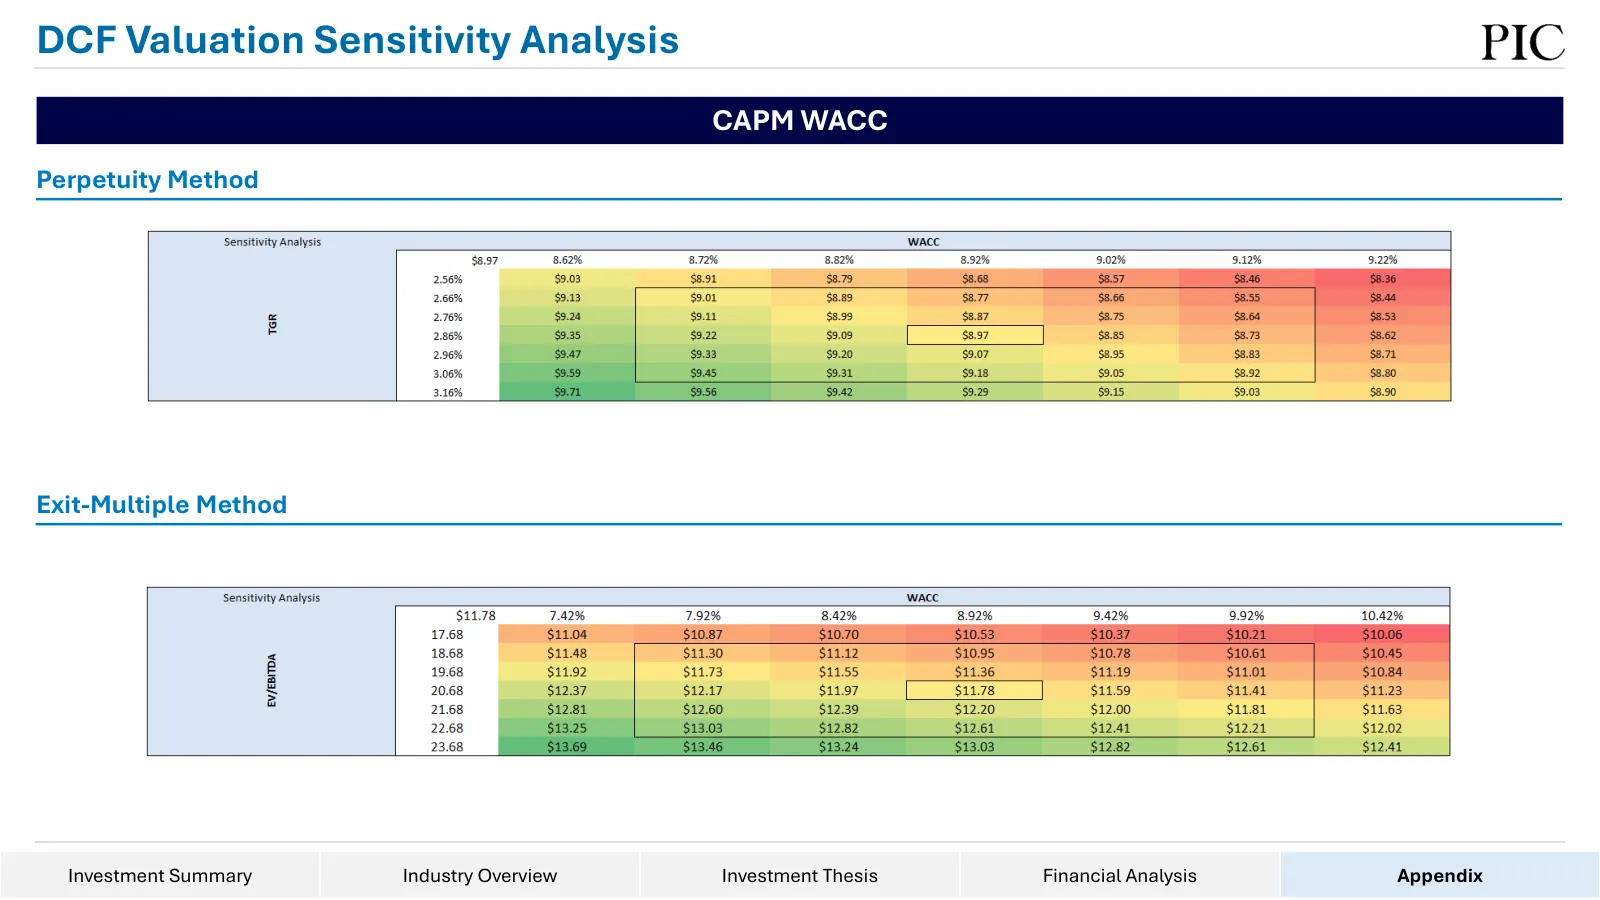Select the Exit-Multiple Method heading

[162, 505]
